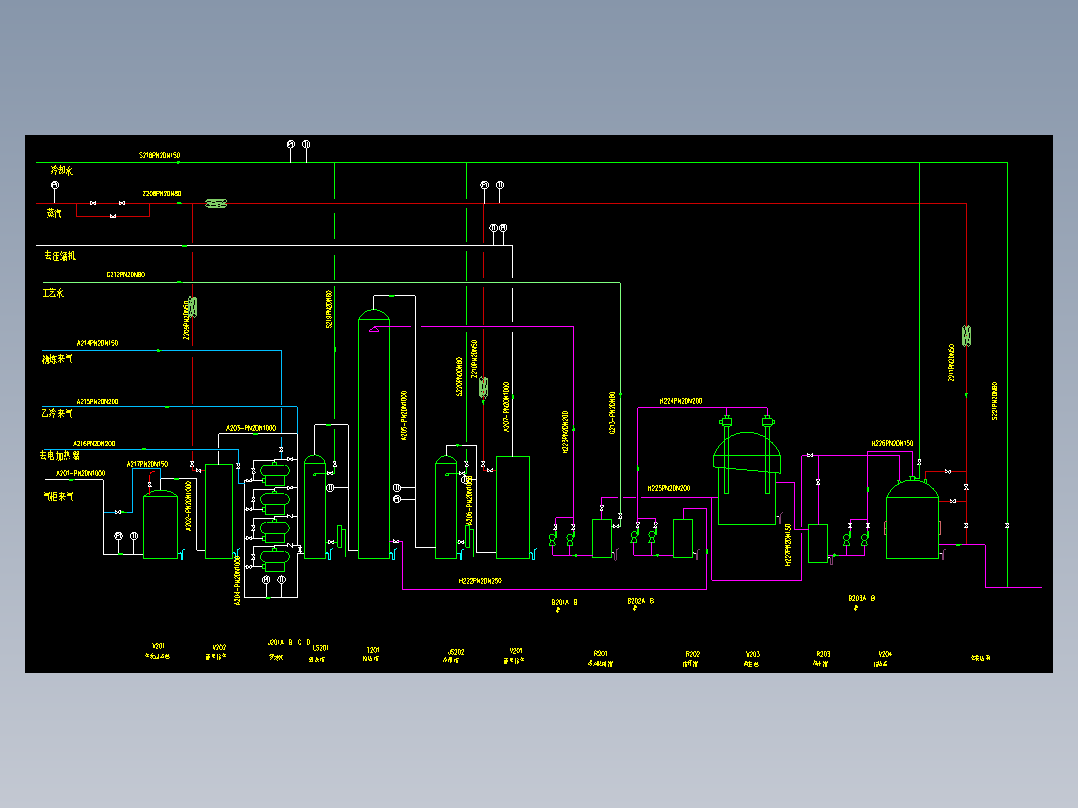Select the tall T201 tower outline
1078x808 pixels.
374,434
